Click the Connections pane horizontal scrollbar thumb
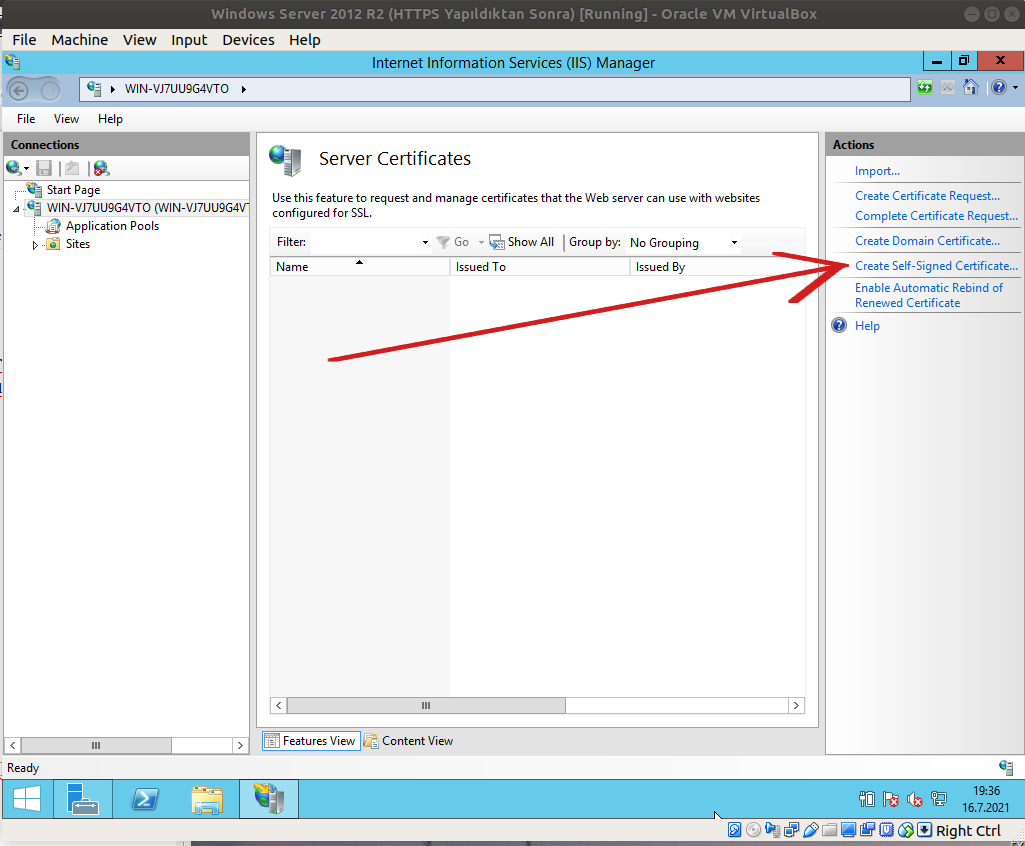 (x=96, y=745)
